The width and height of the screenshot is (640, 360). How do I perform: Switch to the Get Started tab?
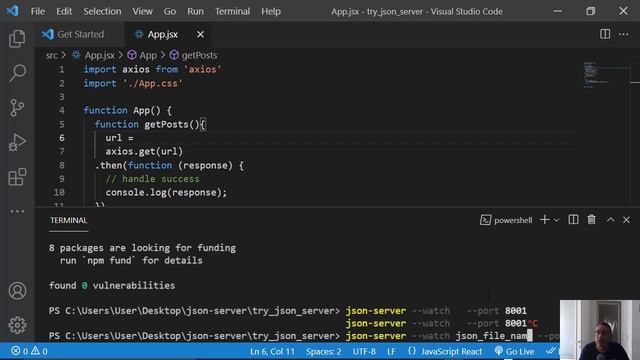pos(80,34)
